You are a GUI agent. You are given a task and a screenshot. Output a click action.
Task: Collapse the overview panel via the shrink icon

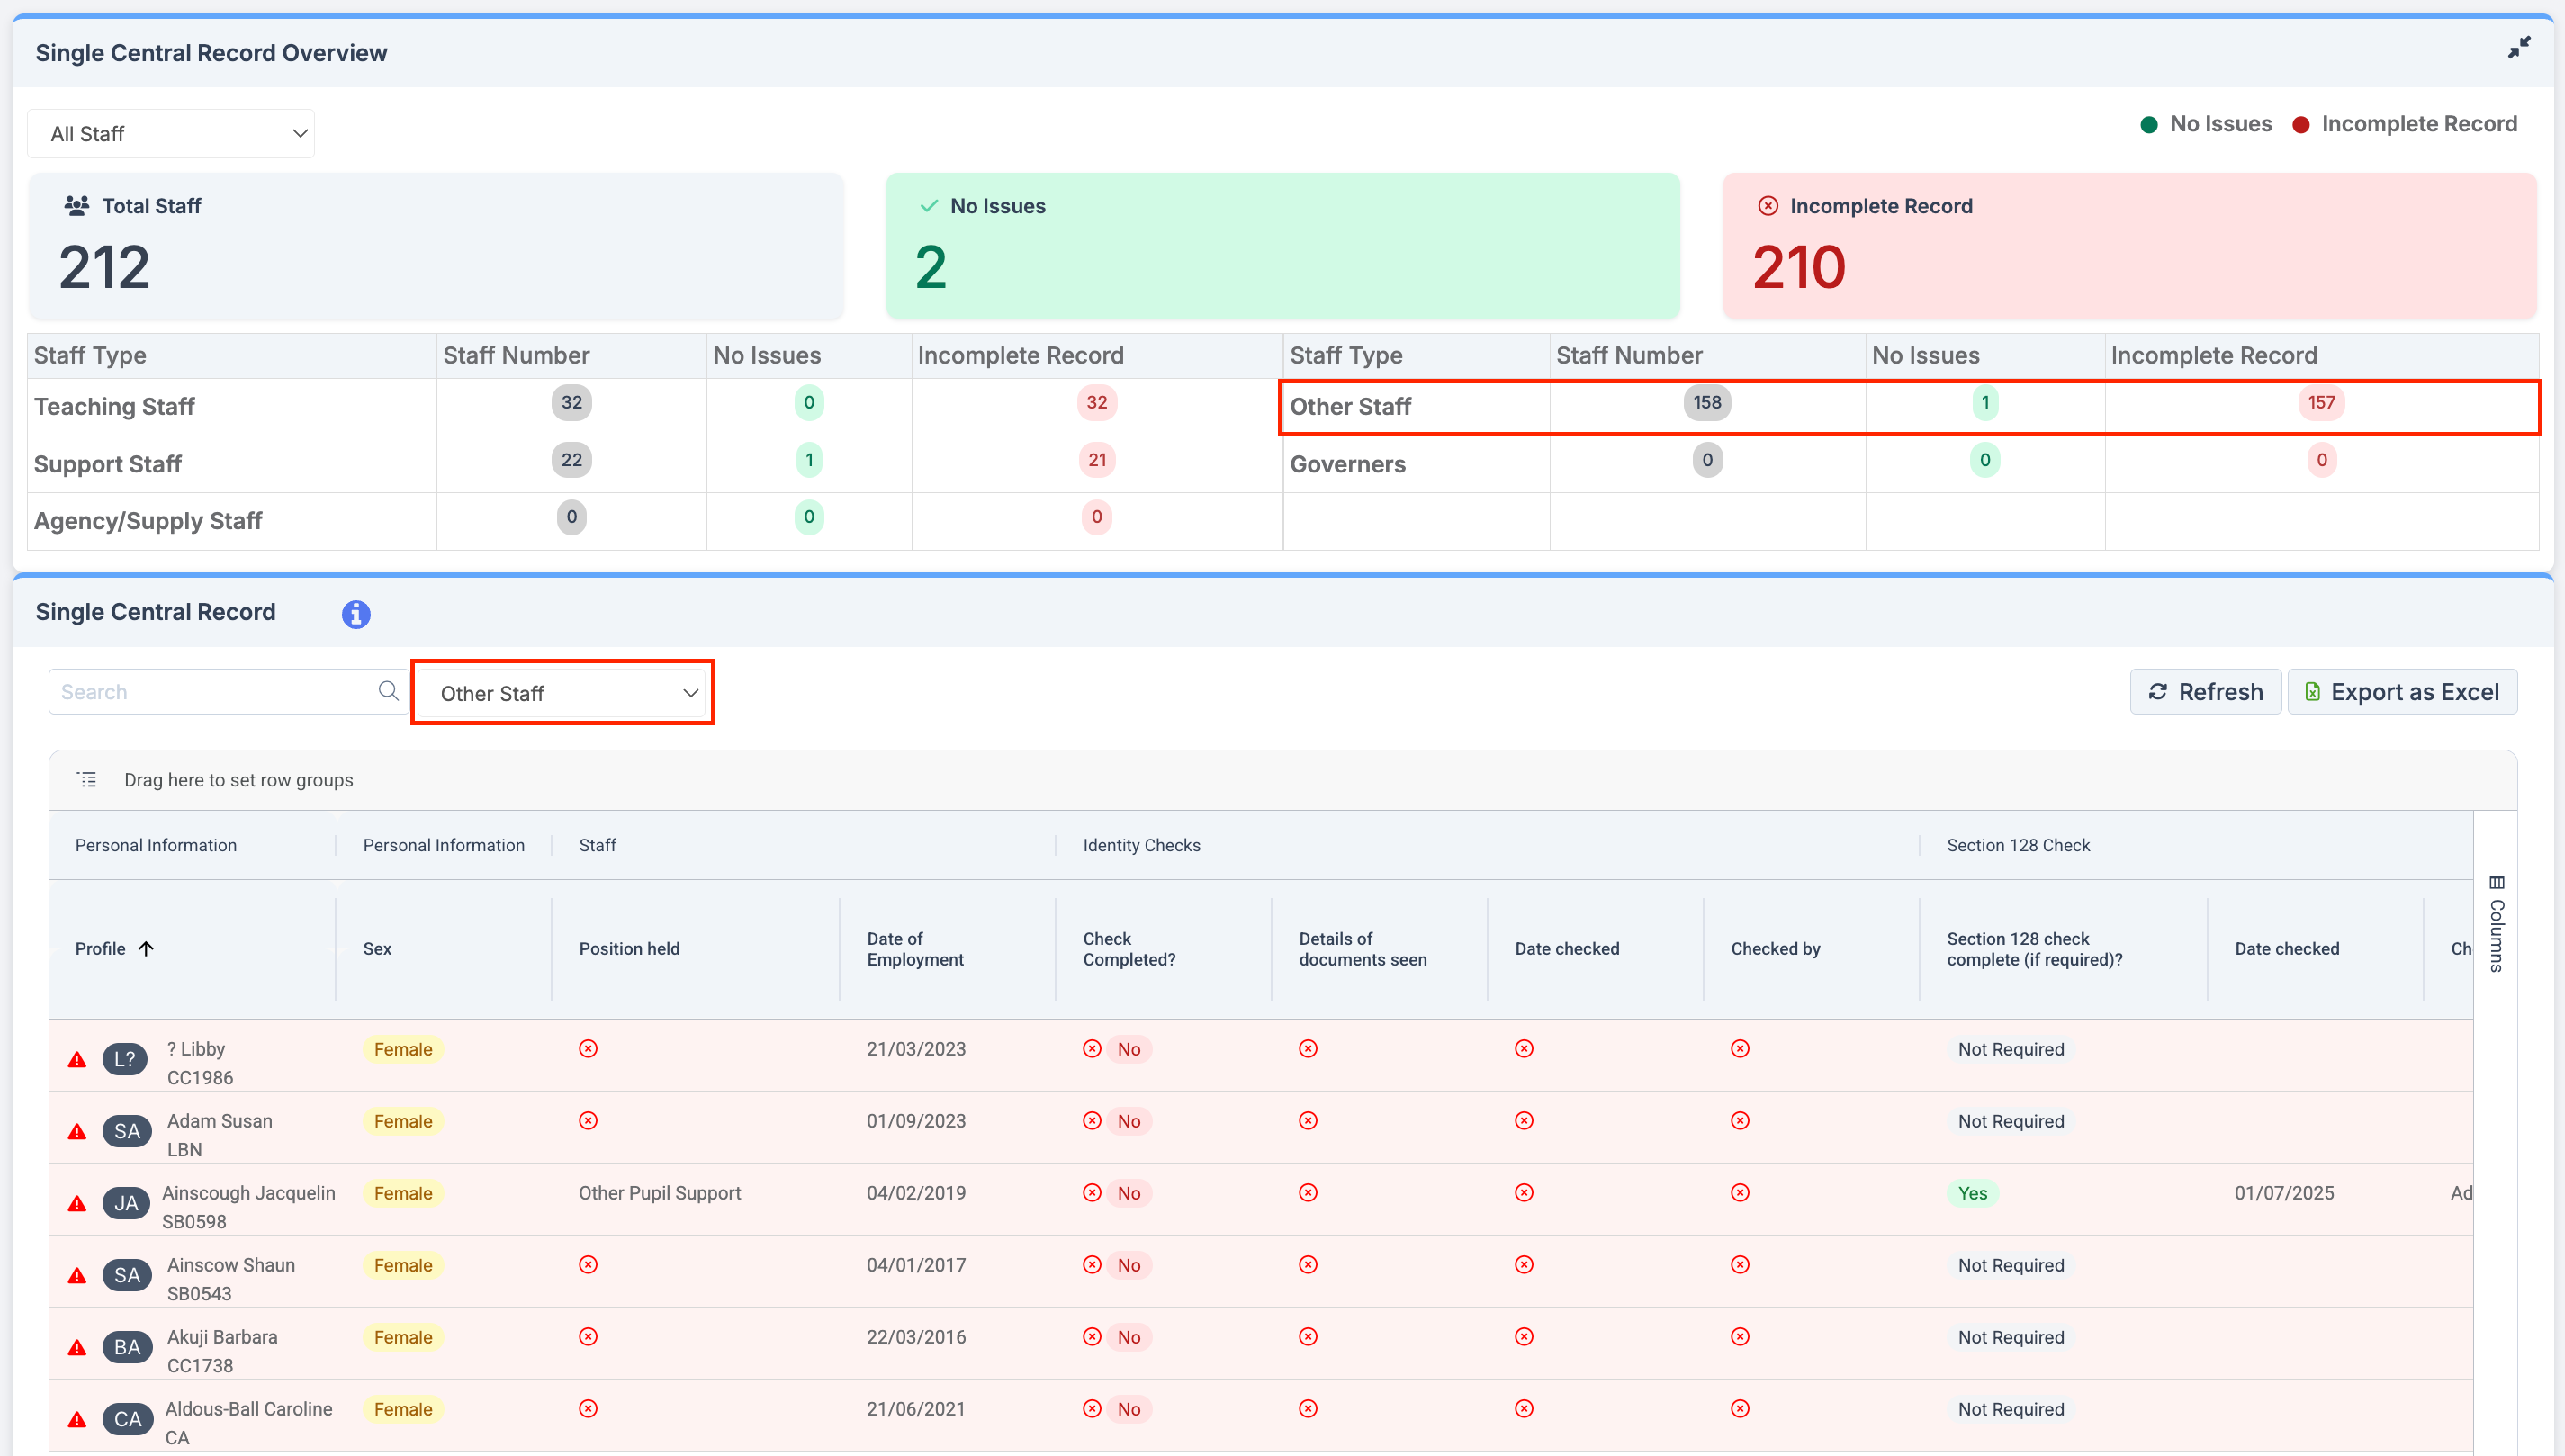pyautogui.click(x=2518, y=47)
